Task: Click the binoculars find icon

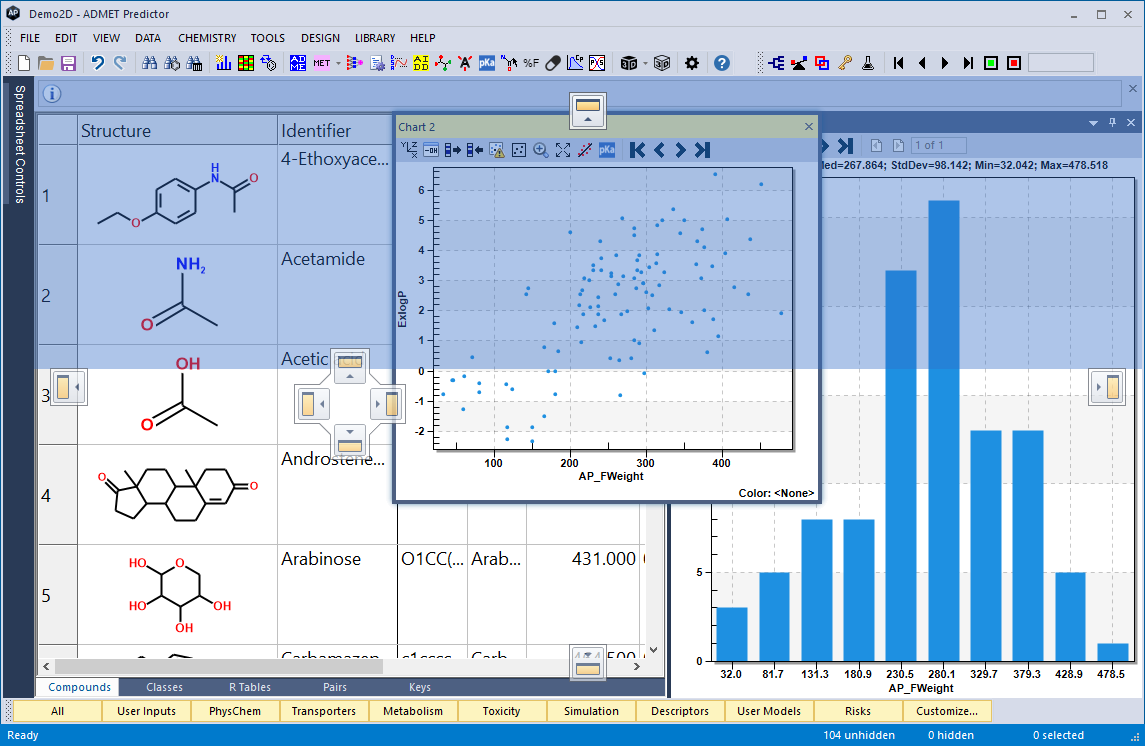Action: point(150,64)
